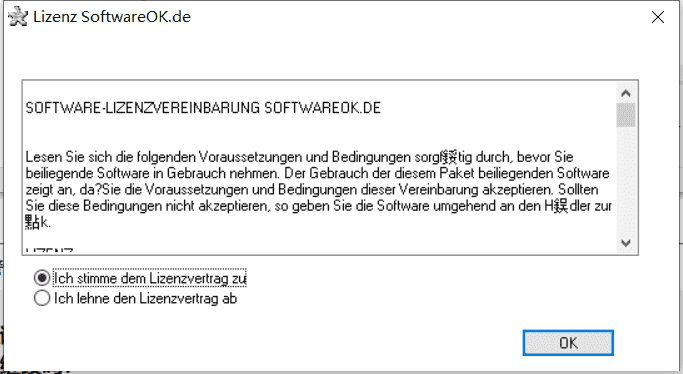This screenshot has width=683, height=374.
Task: Click the license text scroll-up arrow
Action: [626, 93]
